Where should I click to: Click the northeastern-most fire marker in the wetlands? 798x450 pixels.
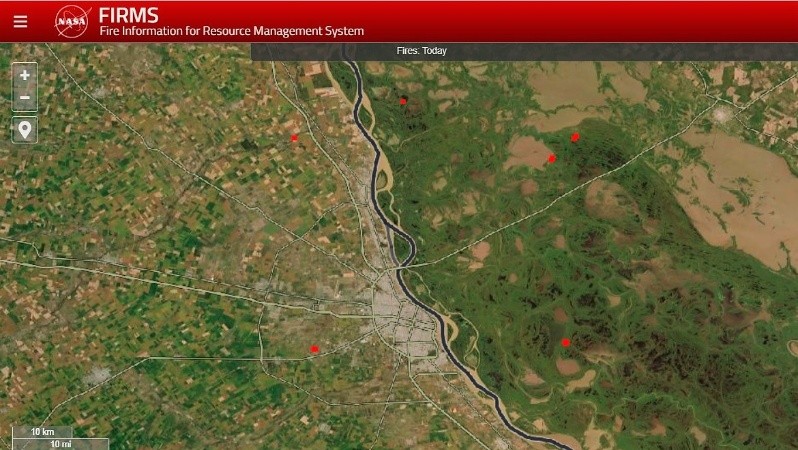tap(575, 137)
